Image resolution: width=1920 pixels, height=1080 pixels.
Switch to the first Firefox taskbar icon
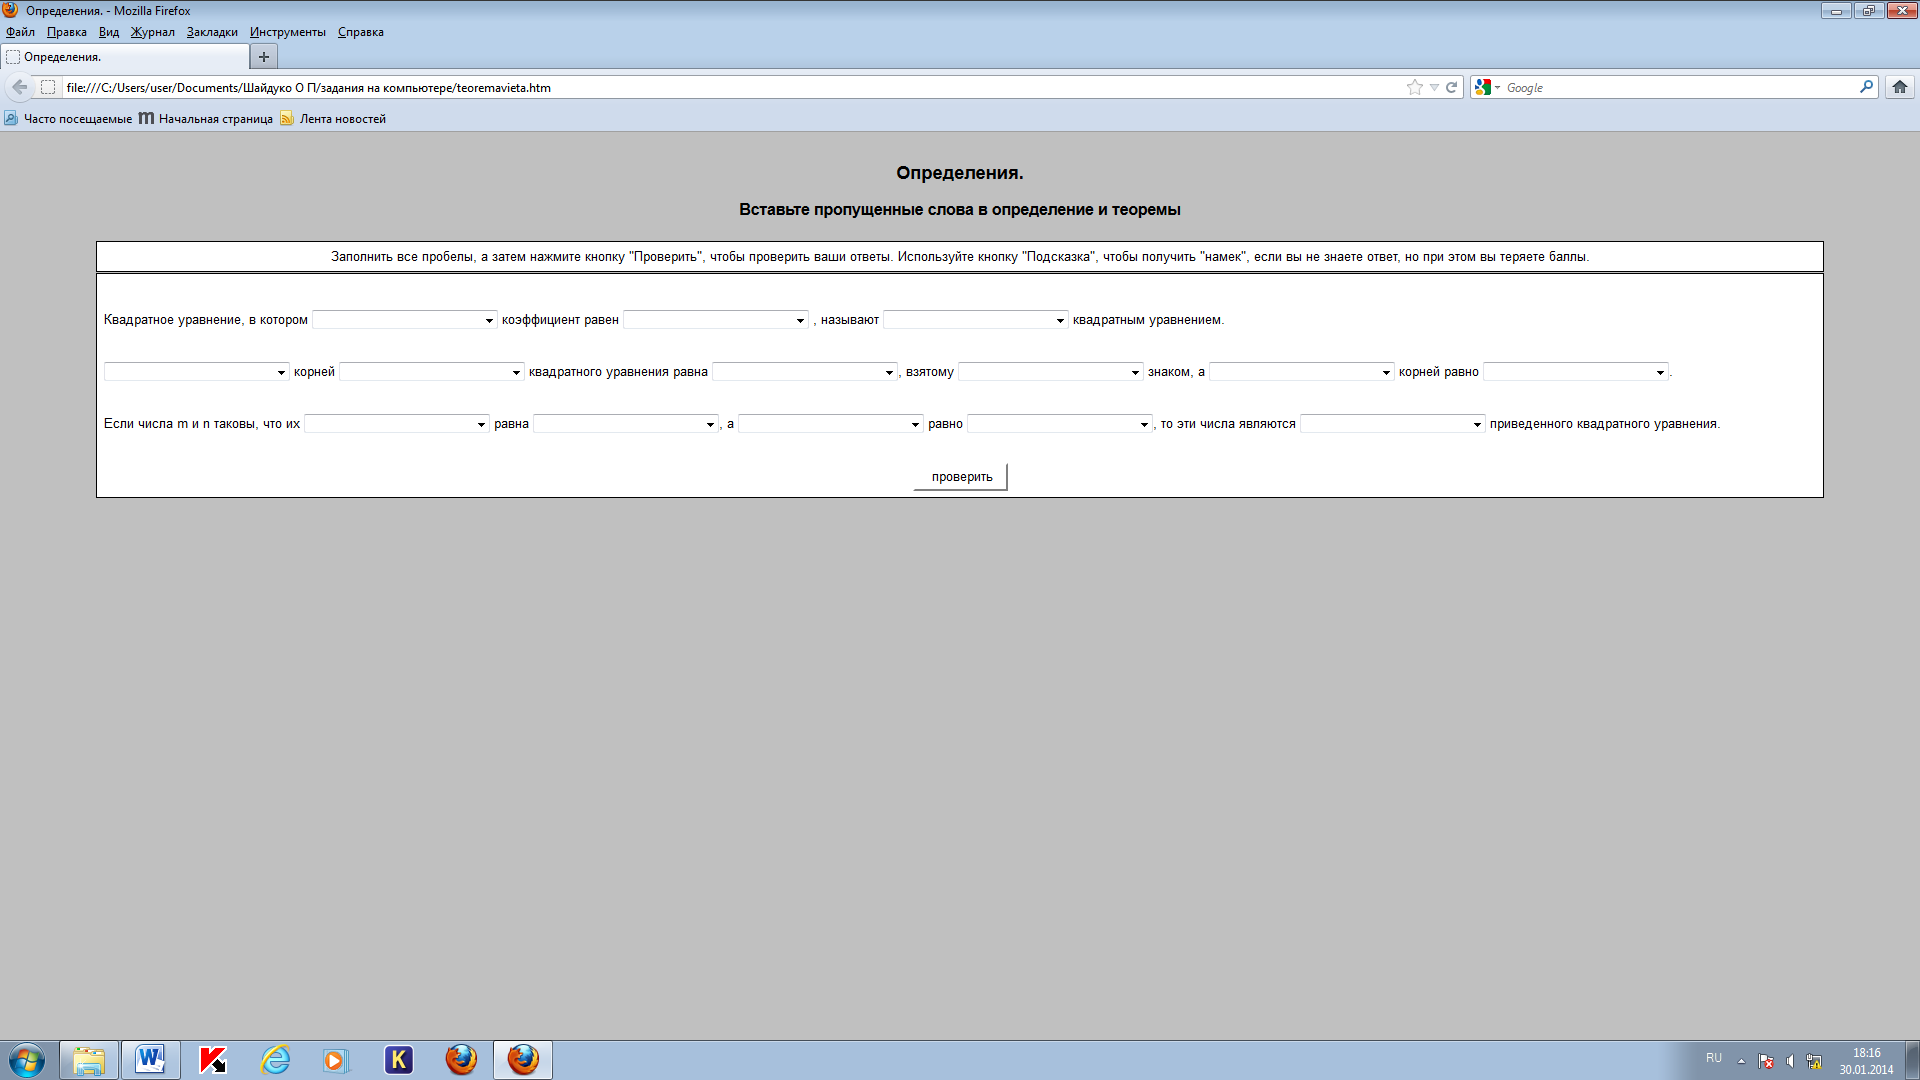461,1060
